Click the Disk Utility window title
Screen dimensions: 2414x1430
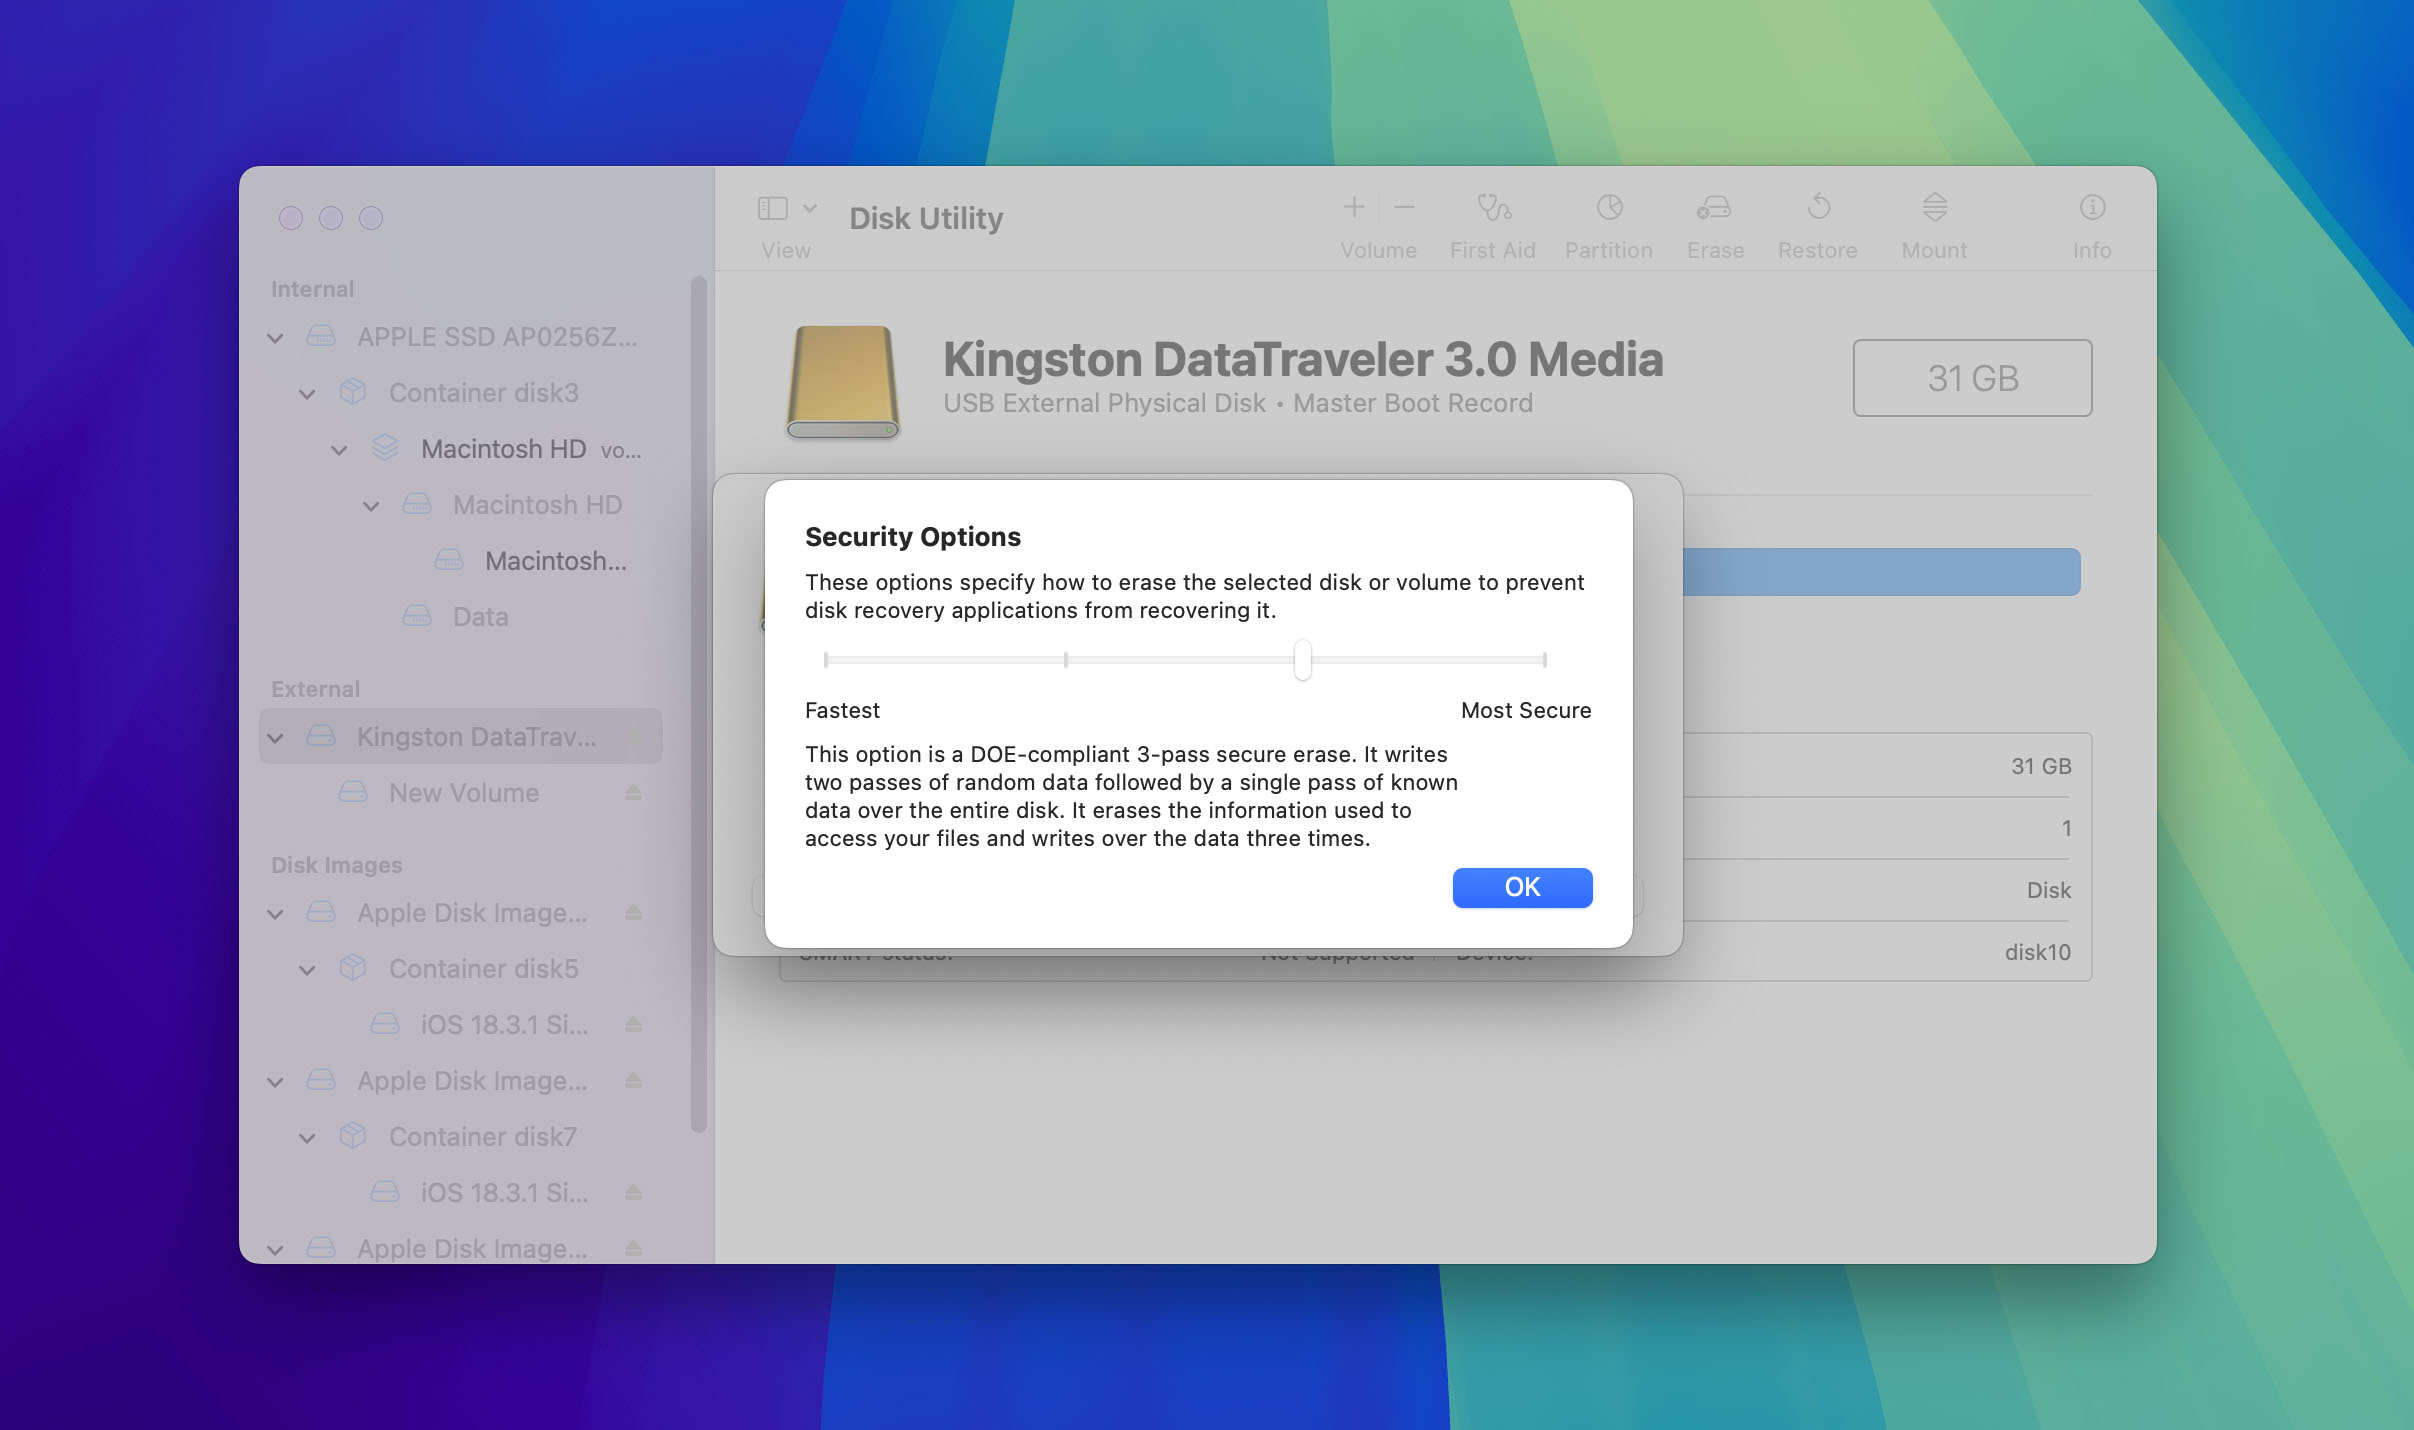[x=926, y=218]
